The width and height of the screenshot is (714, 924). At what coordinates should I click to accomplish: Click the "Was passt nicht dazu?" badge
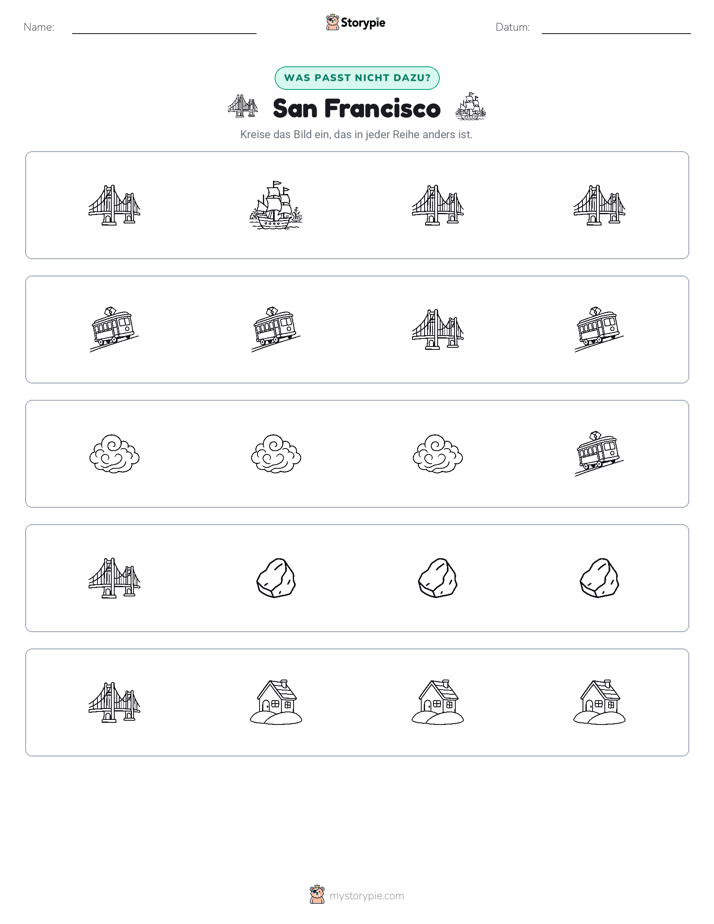pos(357,78)
